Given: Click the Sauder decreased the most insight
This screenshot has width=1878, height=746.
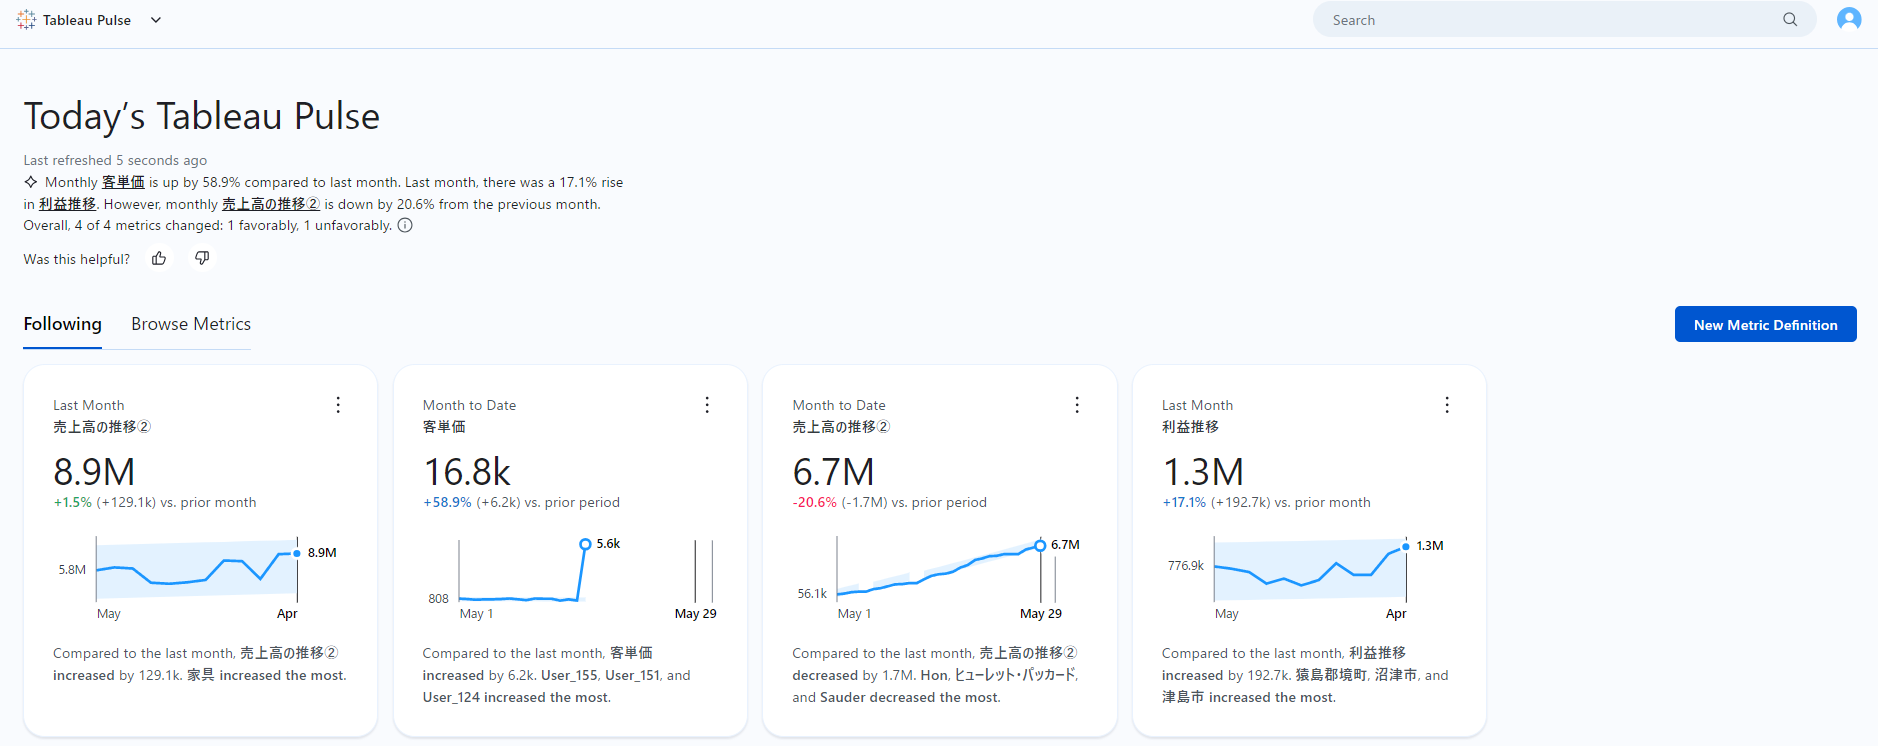Looking at the screenshot, I should click(x=910, y=697).
